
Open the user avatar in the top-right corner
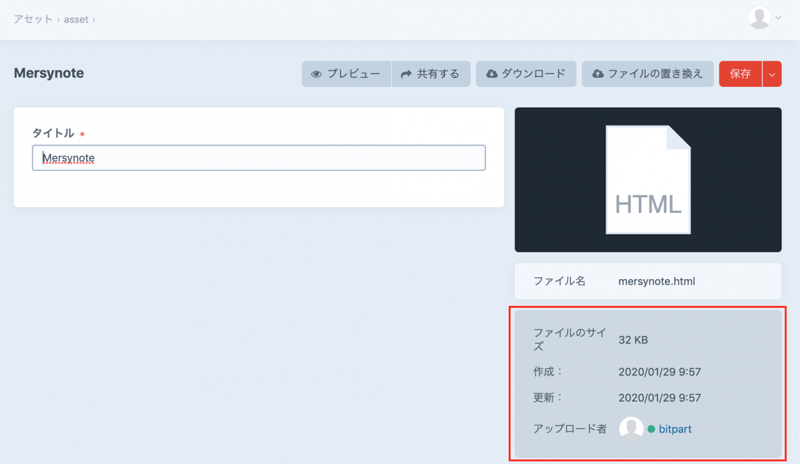[x=759, y=18]
